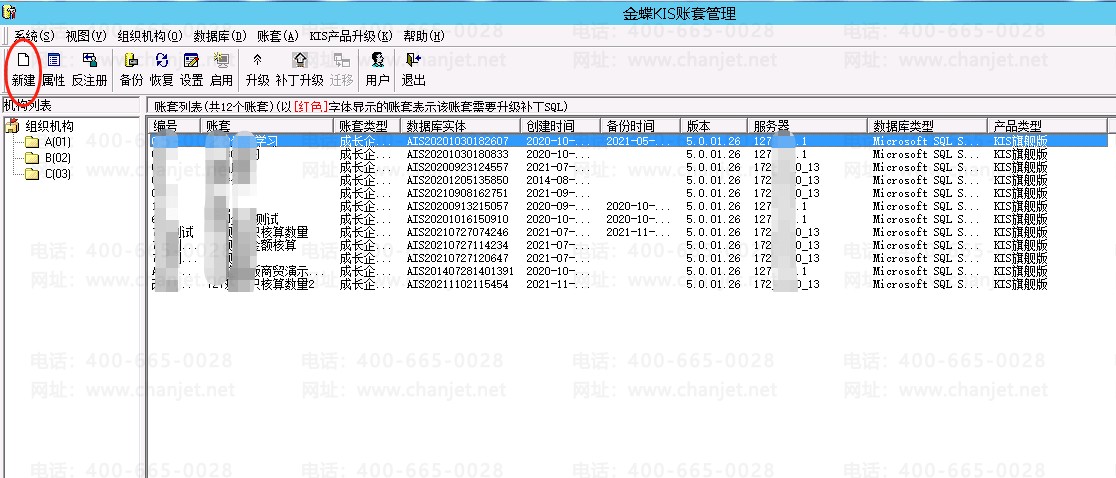
Task: Click the 新建 (New) toolbar icon
Action: tap(23, 70)
